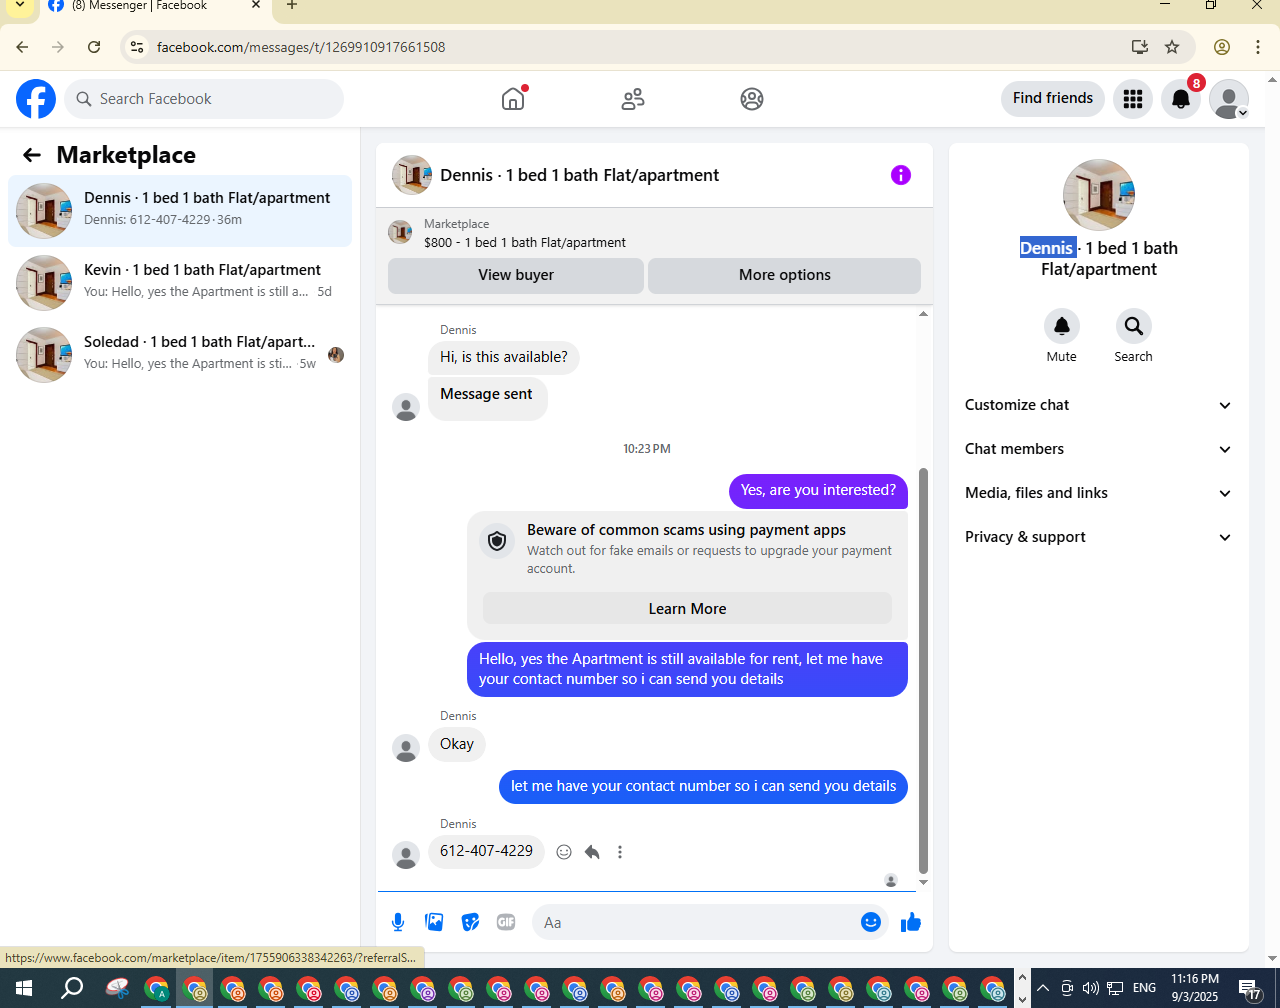Open the Soledad conversation in the list
1280x1008 pixels.
[180, 354]
